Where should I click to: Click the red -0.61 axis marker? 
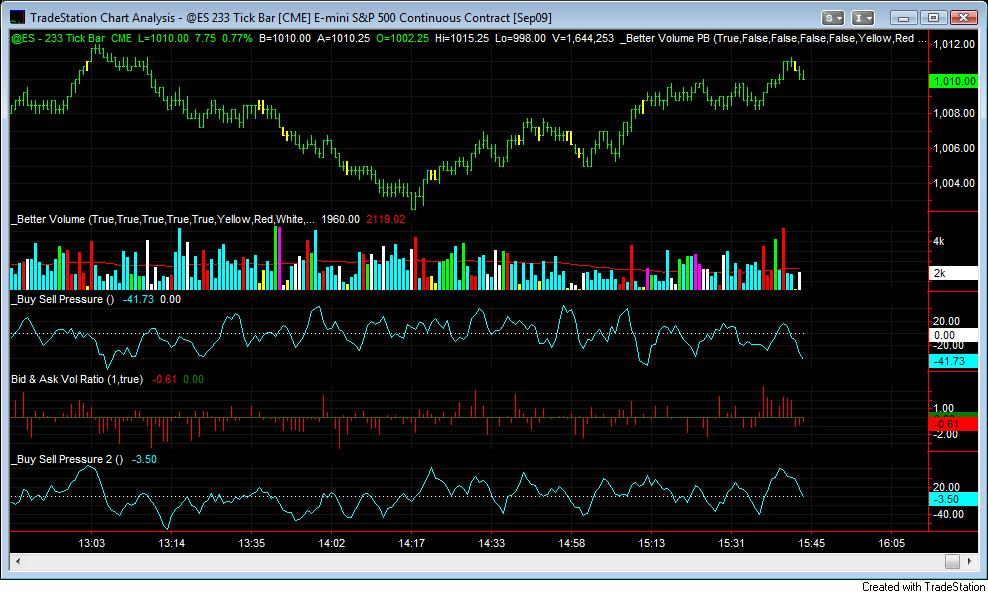(x=954, y=424)
